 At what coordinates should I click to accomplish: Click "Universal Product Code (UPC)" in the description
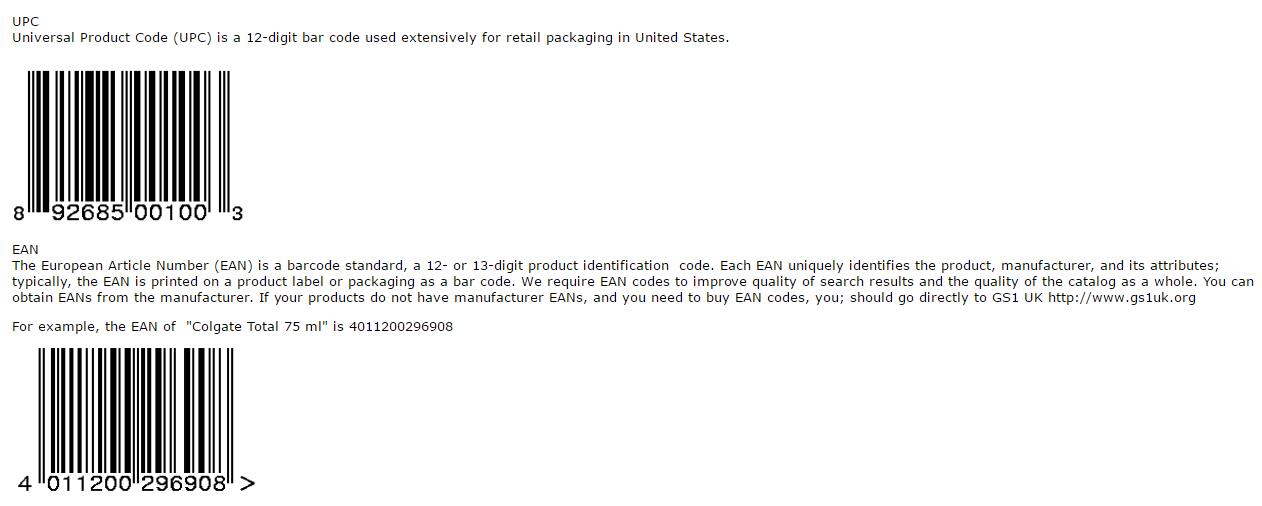pos(112,38)
